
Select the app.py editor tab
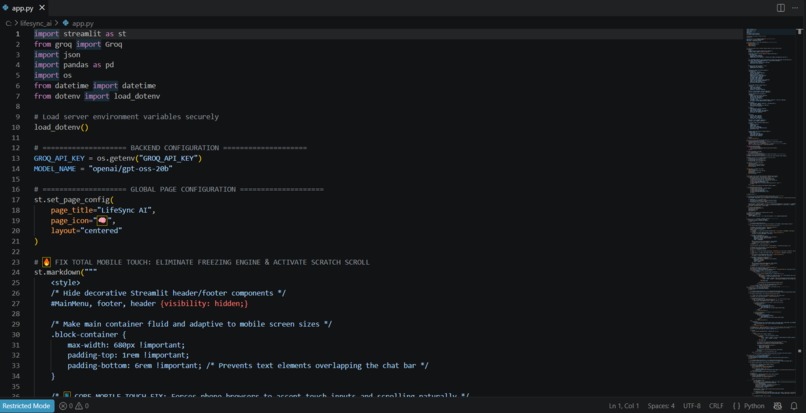(x=24, y=8)
